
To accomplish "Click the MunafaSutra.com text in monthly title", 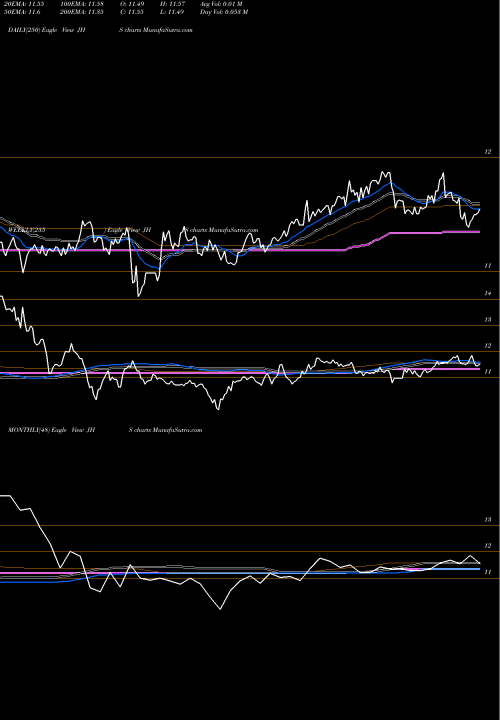I will point(177,430).
